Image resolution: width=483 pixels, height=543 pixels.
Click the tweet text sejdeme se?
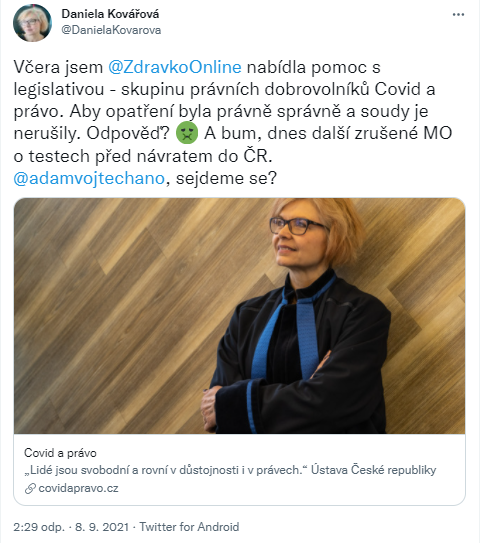[226, 178]
